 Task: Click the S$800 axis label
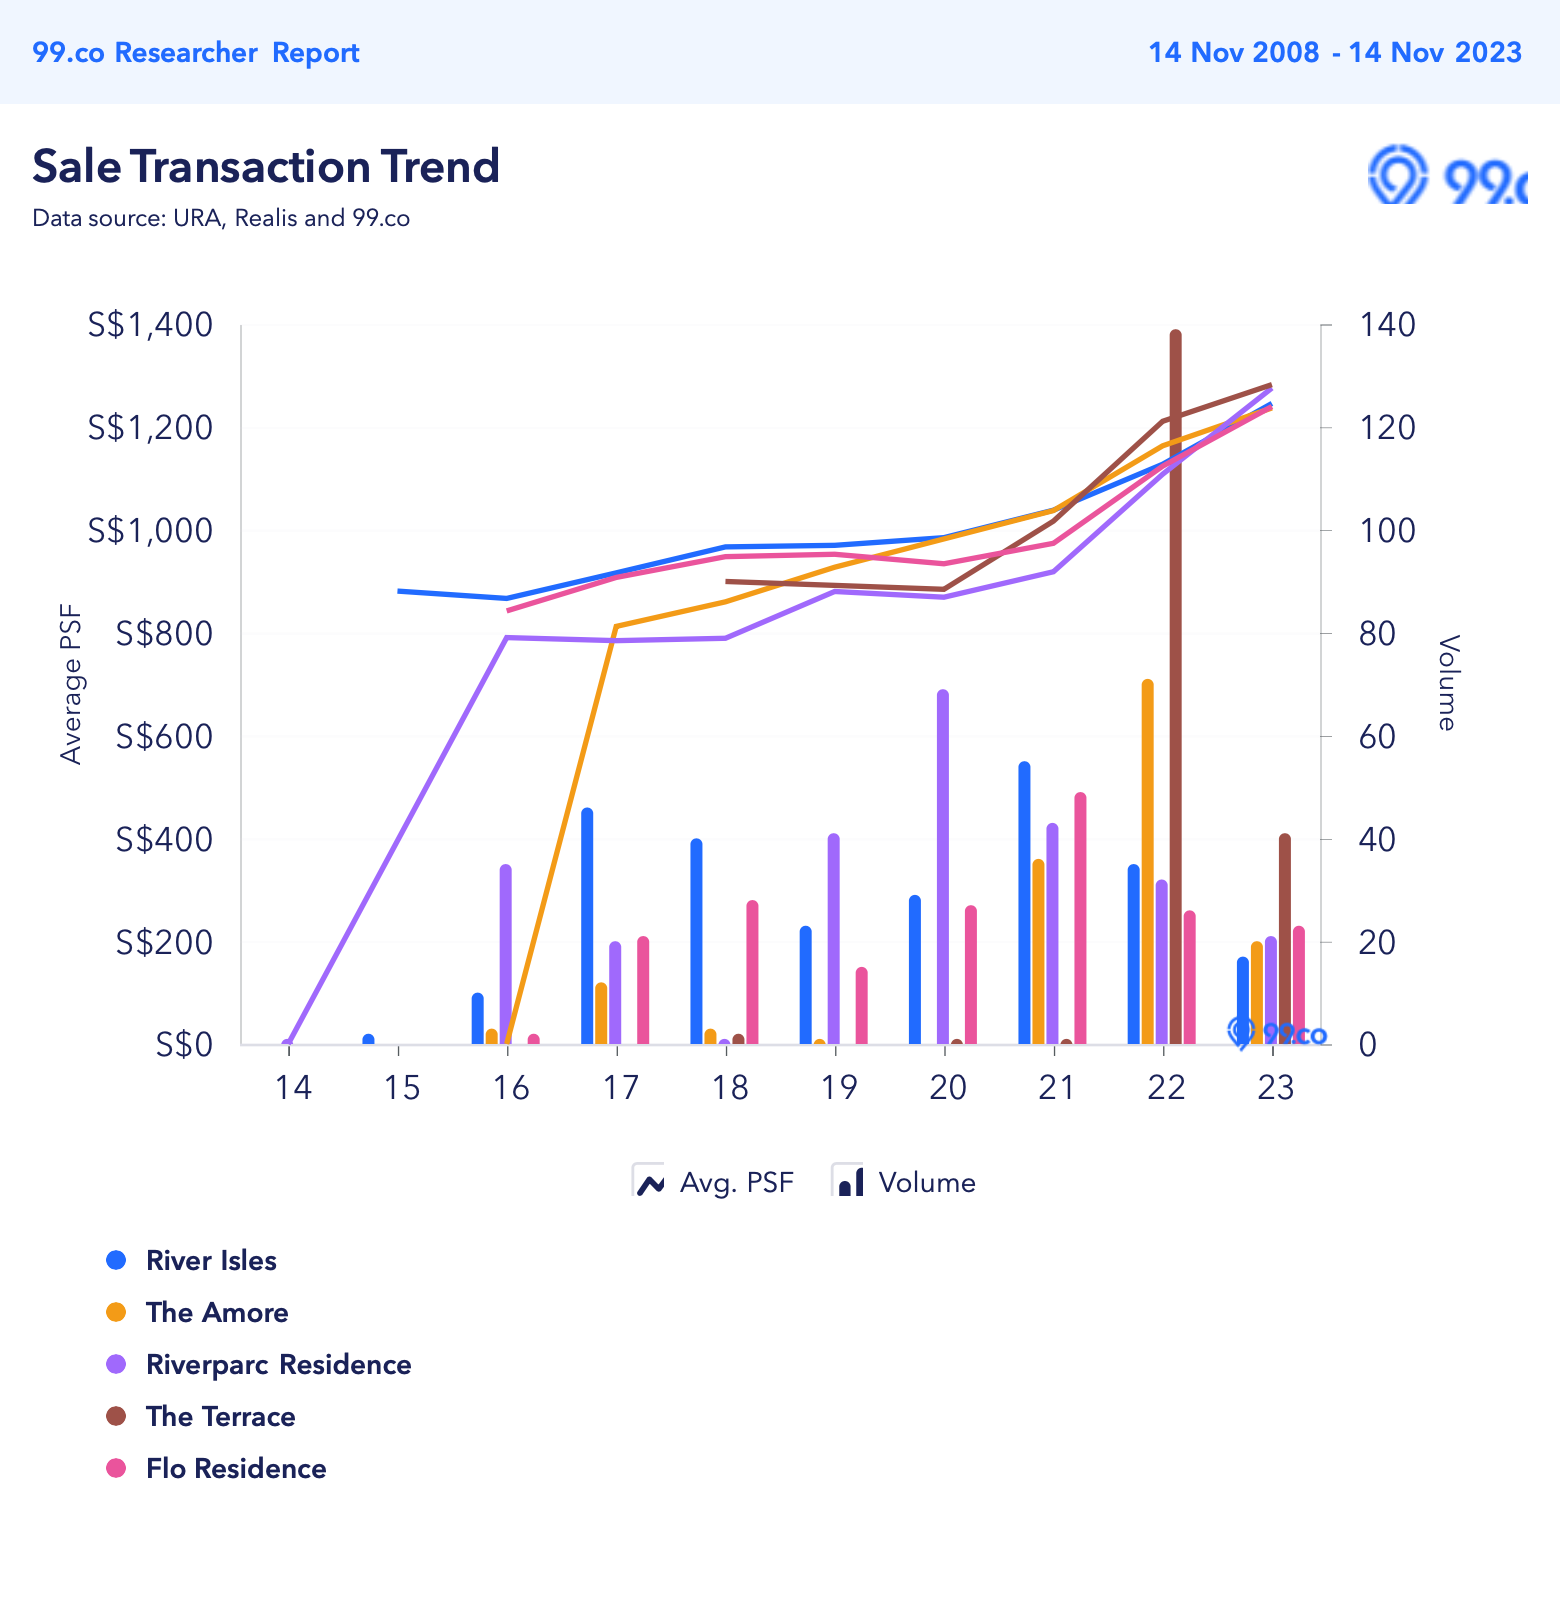(x=164, y=633)
